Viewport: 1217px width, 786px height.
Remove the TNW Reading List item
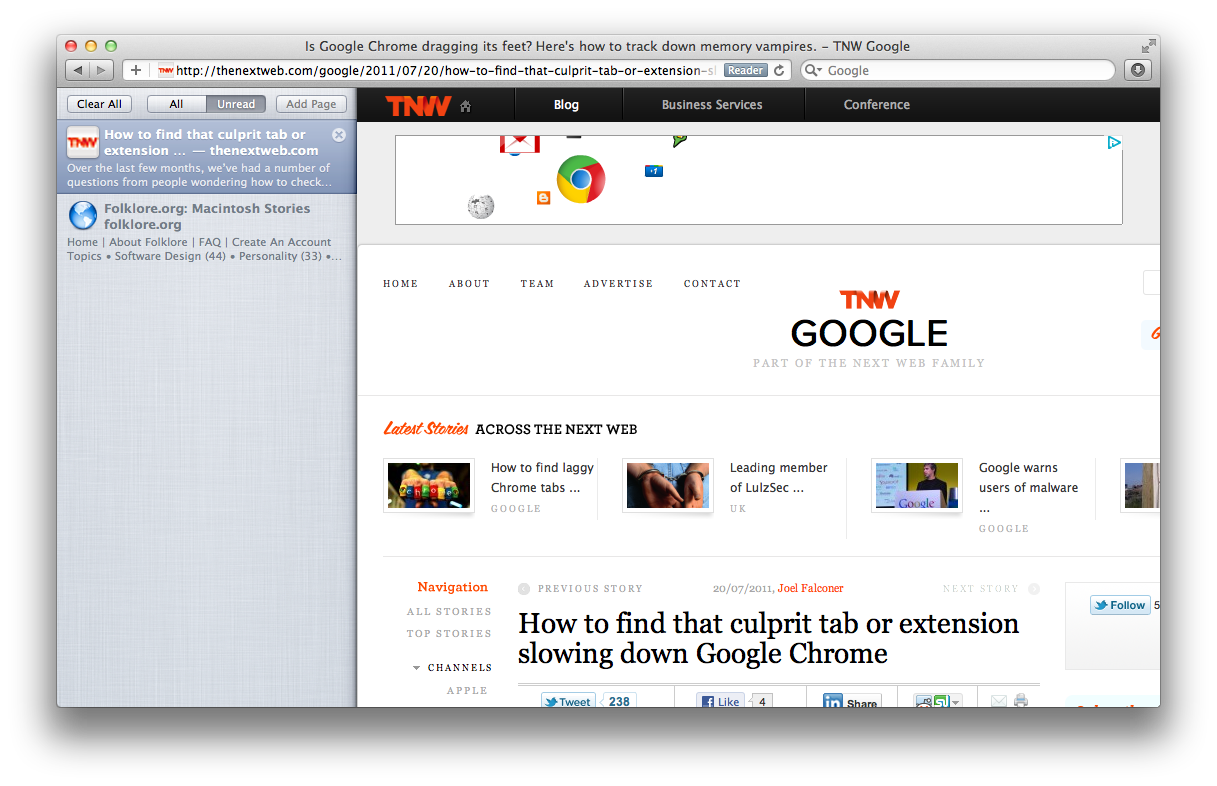(x=339, y=135)
